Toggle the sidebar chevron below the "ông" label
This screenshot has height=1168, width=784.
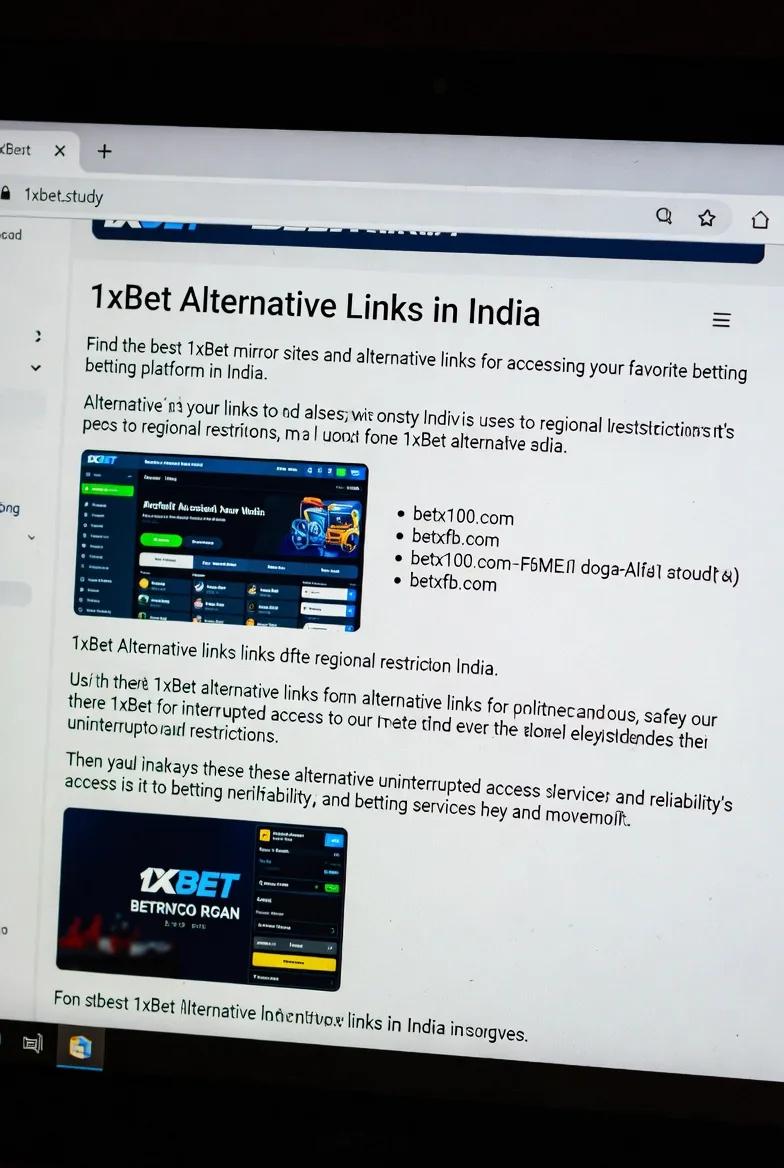point(31,538)
